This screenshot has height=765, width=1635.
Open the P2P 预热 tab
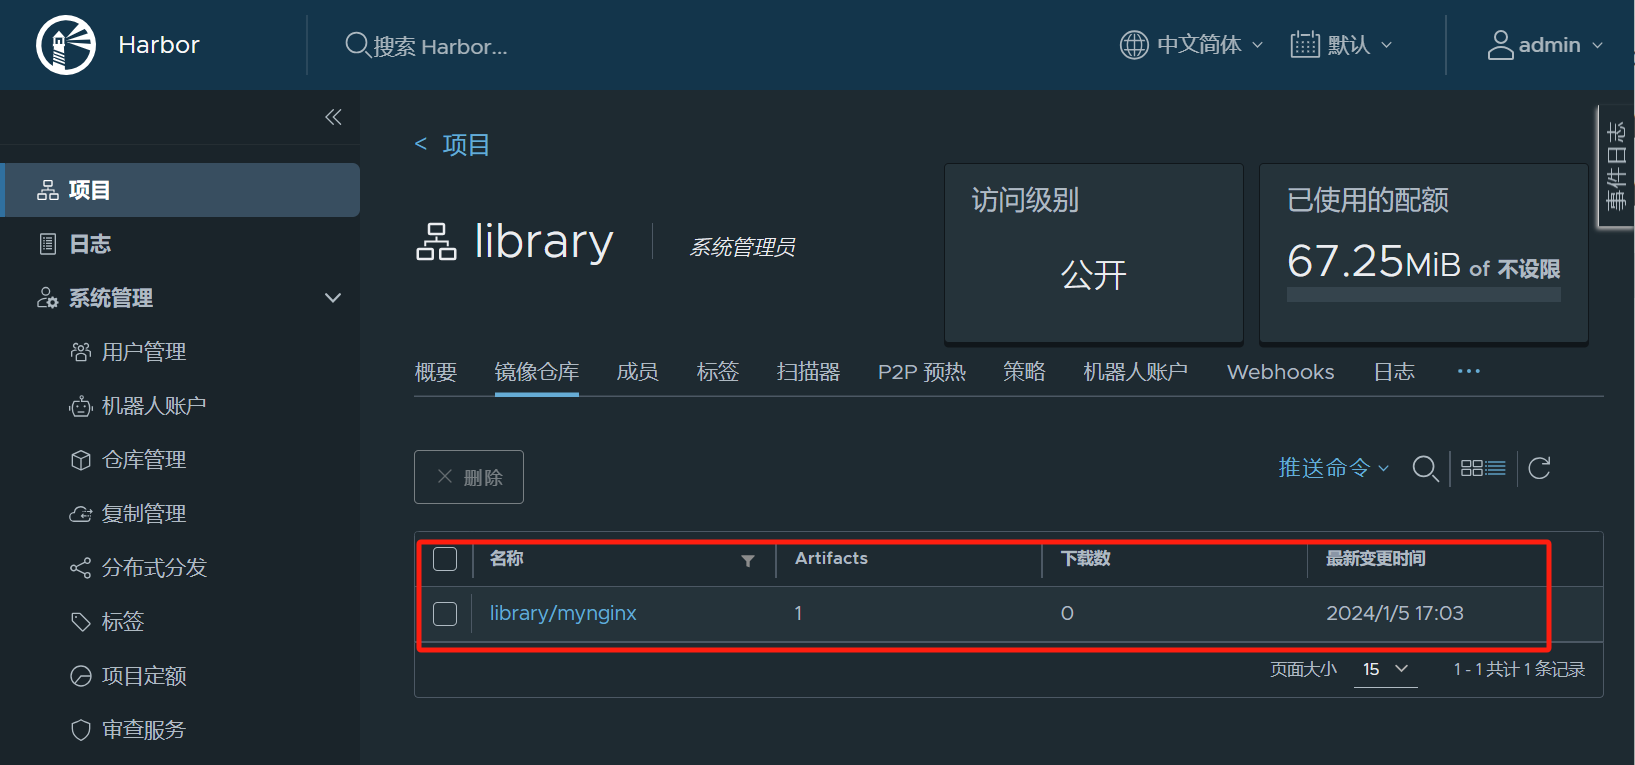click(922, 372)
